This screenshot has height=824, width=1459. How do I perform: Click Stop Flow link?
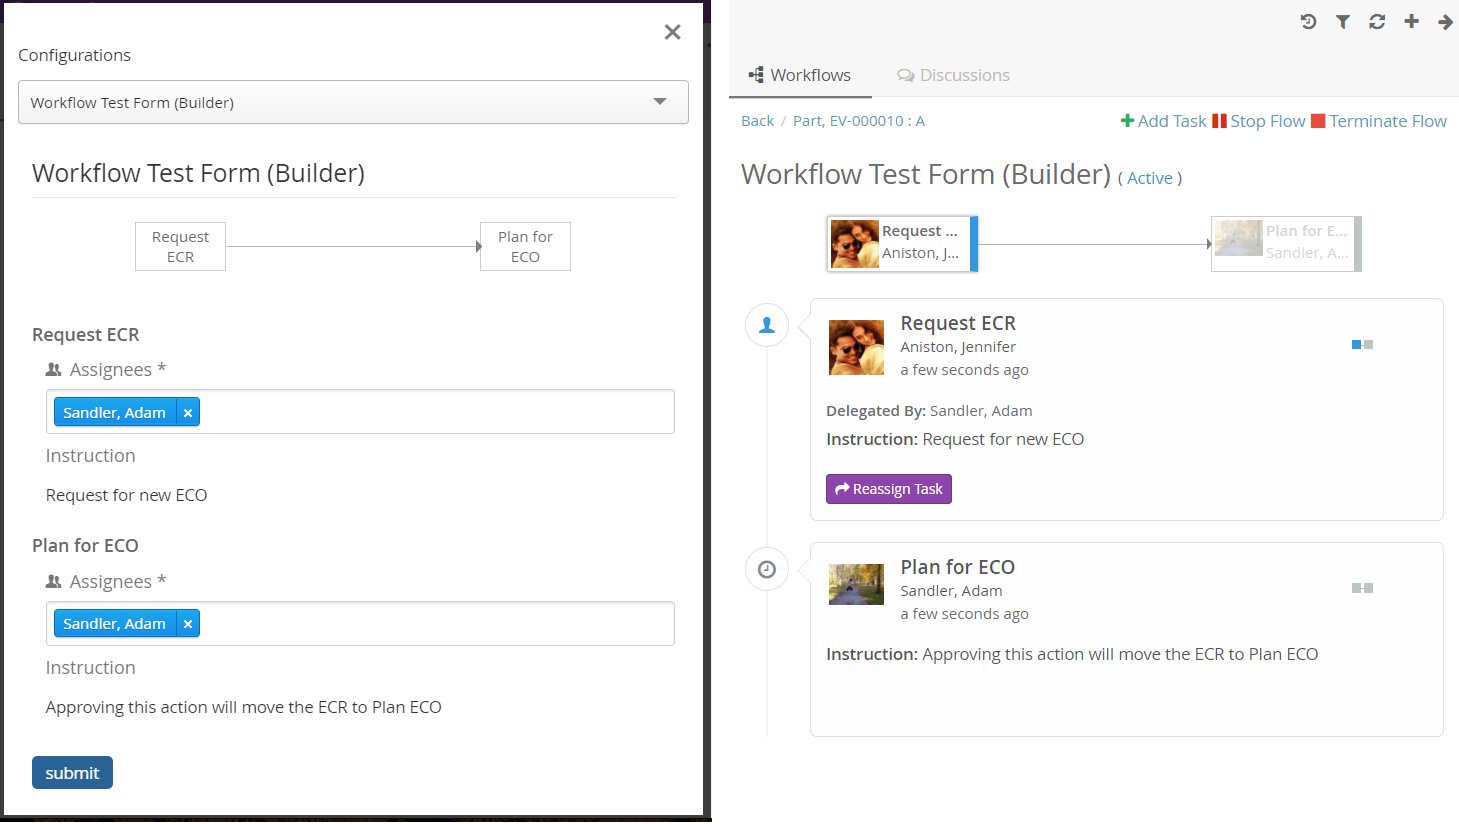pyautogui.click(x=1259, y=121)
